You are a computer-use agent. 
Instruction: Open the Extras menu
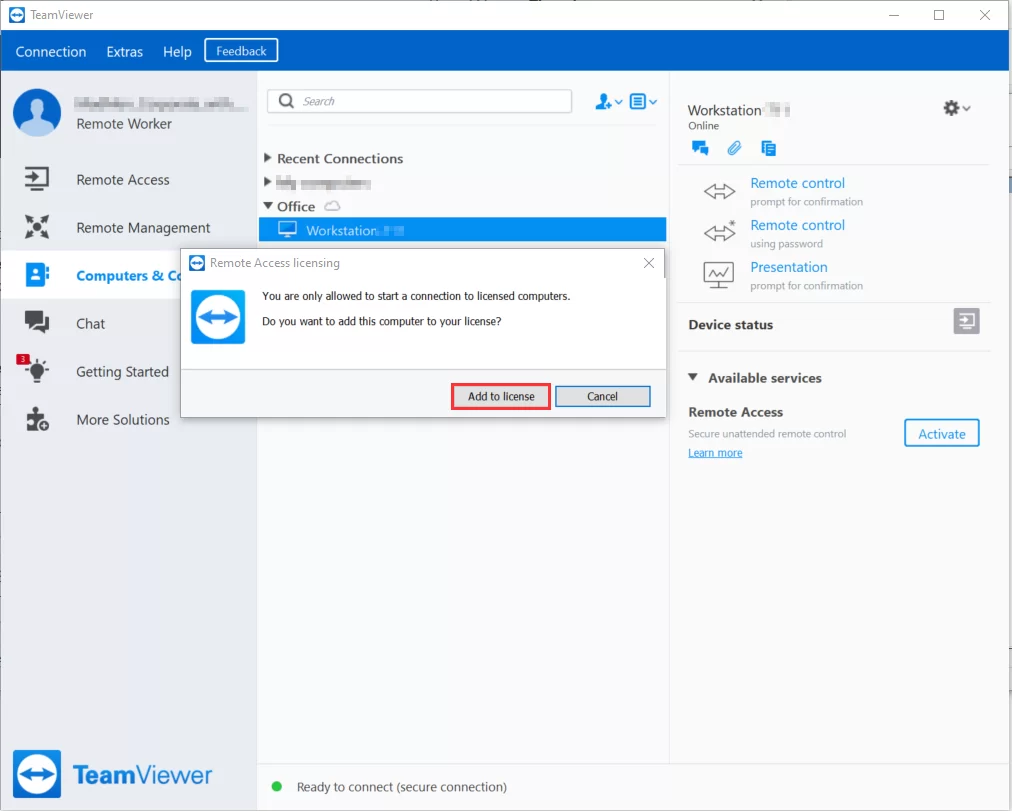tap(124, 51)
